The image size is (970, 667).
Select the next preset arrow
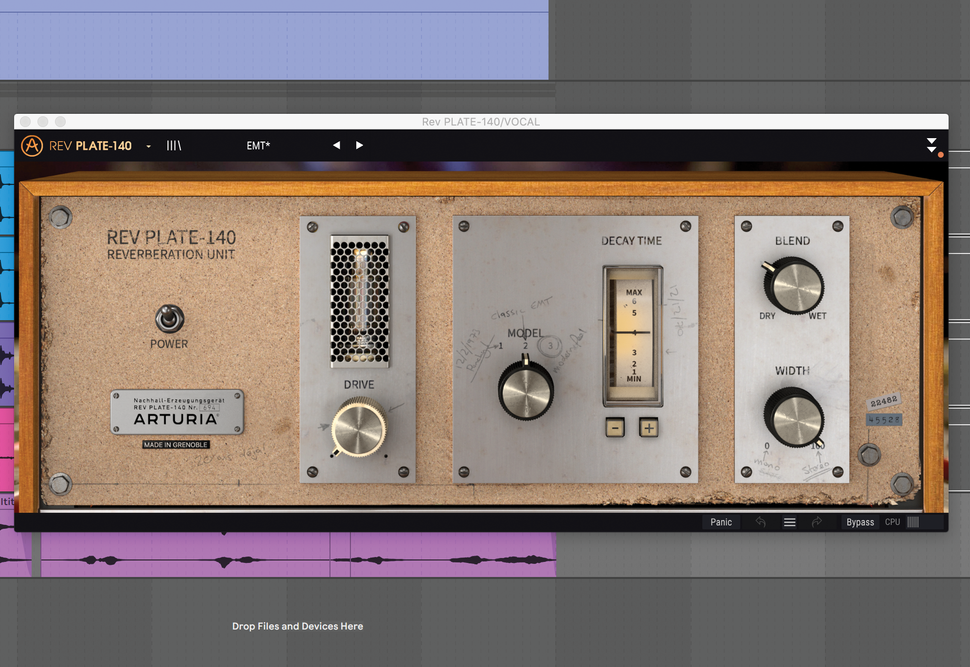pos(359,145)
